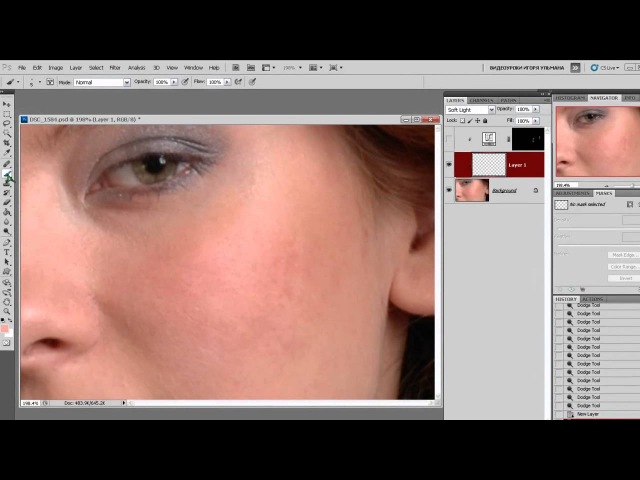This screenshot has height=480, width=640.
Task: Select the Paint Bucket tool
Action: pos(7,212)
